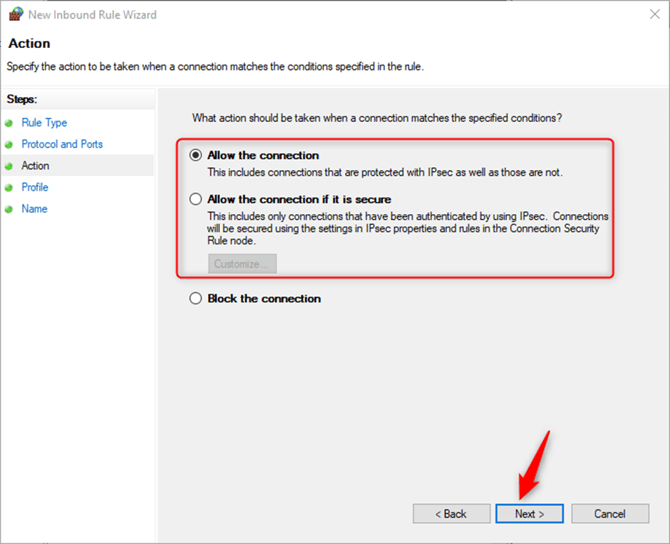Viewport: 670px width, 544px height.
Task: Click the green bullet beside Rule Type
Action: coord(11,123)
